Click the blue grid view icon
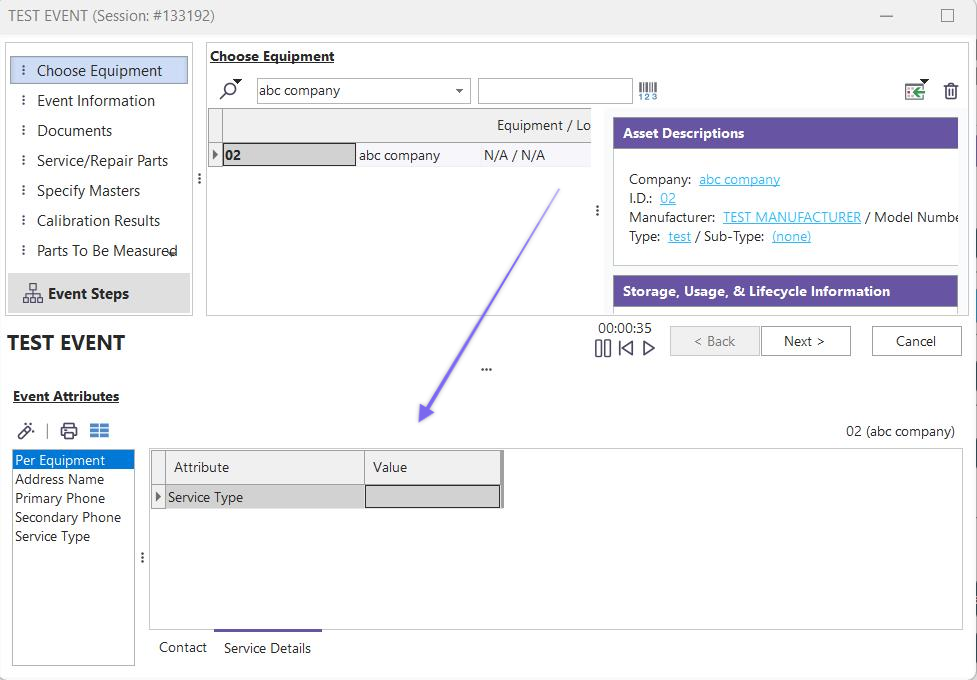Viewport: 977px width, 680px height. tap(99, 431)
